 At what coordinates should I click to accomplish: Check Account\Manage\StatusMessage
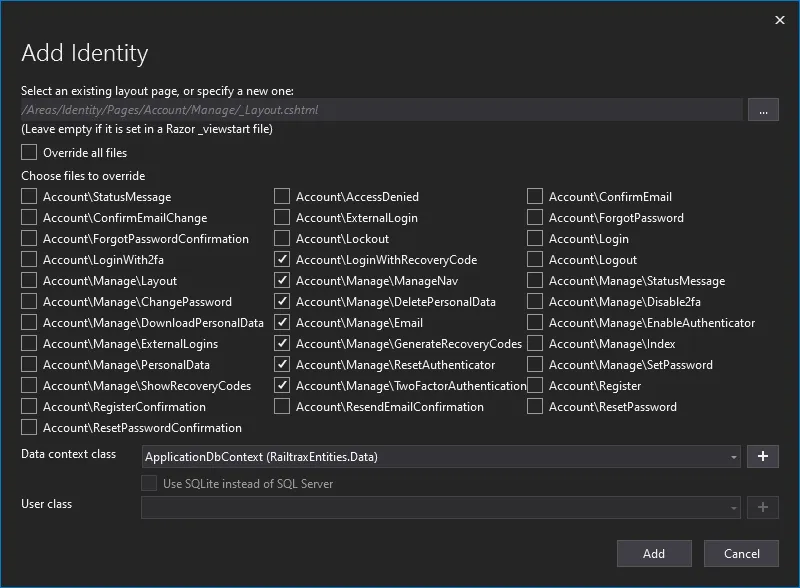pos(535,280)
